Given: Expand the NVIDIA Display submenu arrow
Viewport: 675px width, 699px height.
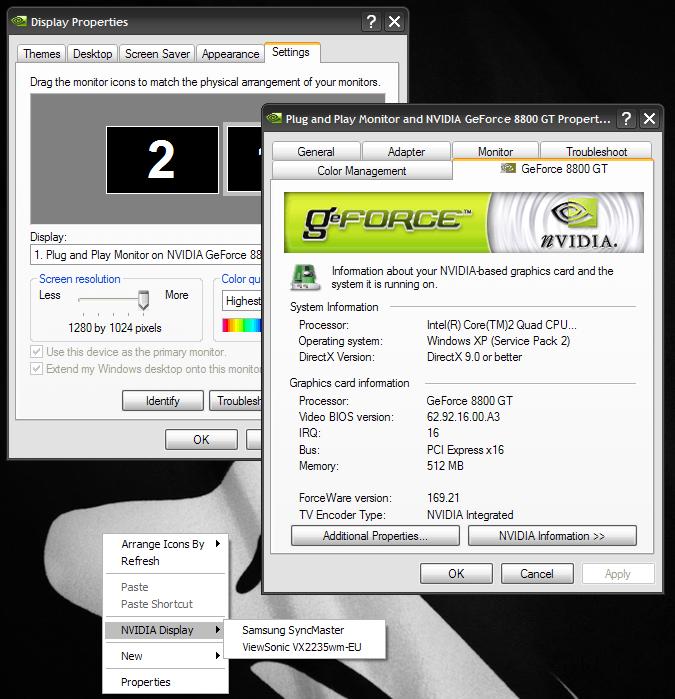Looking at the screenshot, I should tap(218, 629).
